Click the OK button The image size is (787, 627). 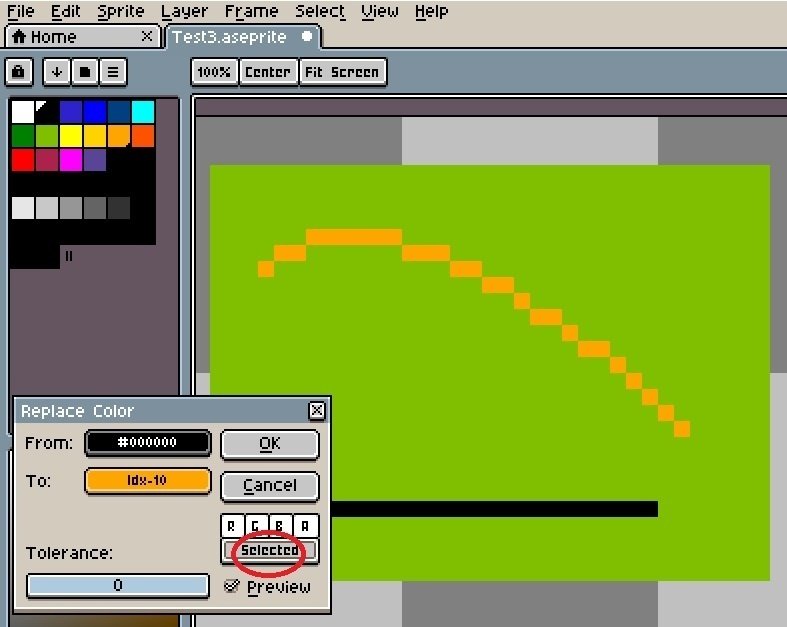coord(270,444)
